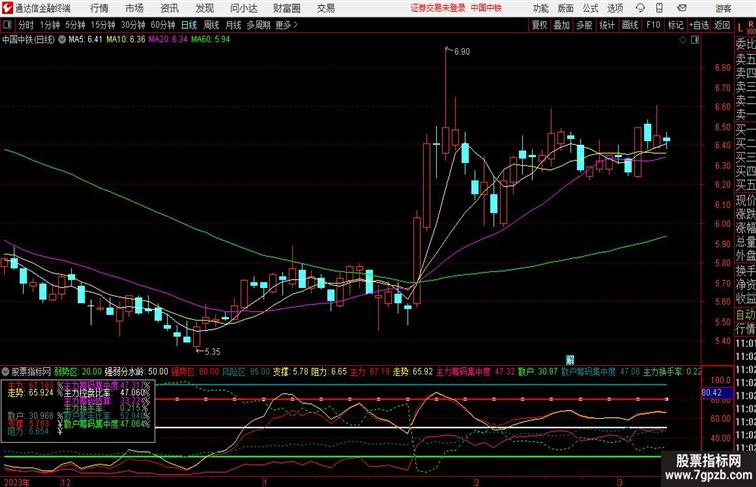Click the MA5: 6.41 indicator label
Image resolution: width=756 pixels, height=487 pixels.
click(x=85, y=40)
